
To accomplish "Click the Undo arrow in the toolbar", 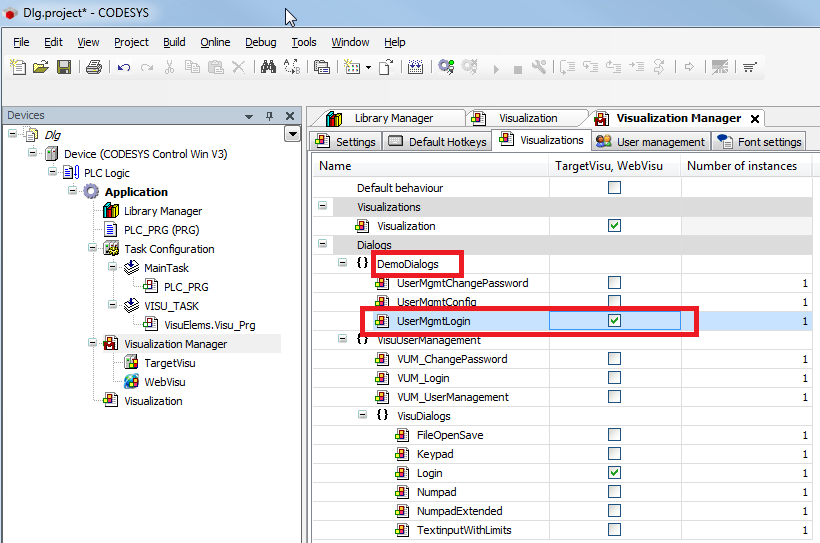I will (124, 67).
